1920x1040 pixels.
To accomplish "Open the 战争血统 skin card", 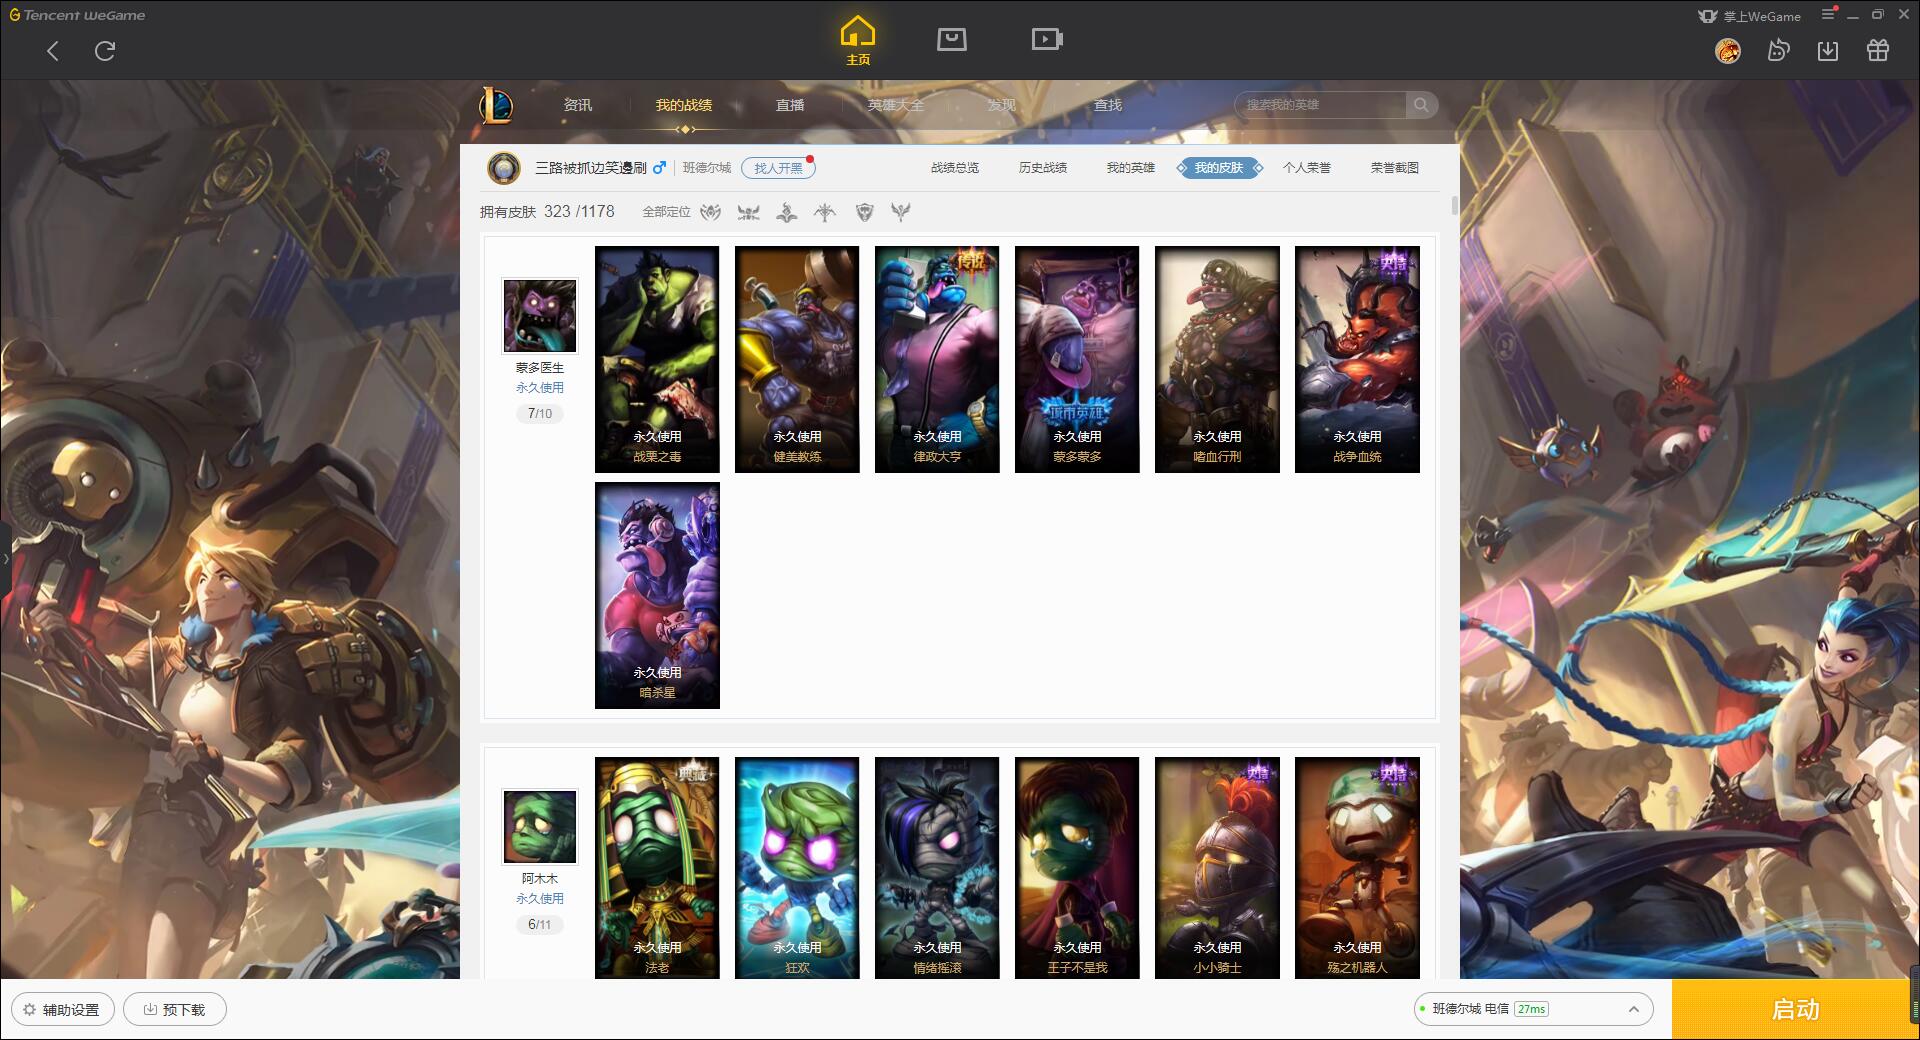I will tap(1357, 359).
